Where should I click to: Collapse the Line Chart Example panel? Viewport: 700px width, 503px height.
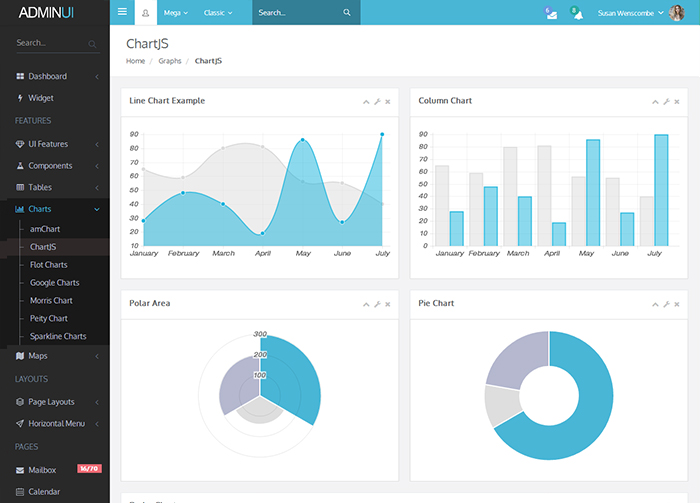pos(365,102)
